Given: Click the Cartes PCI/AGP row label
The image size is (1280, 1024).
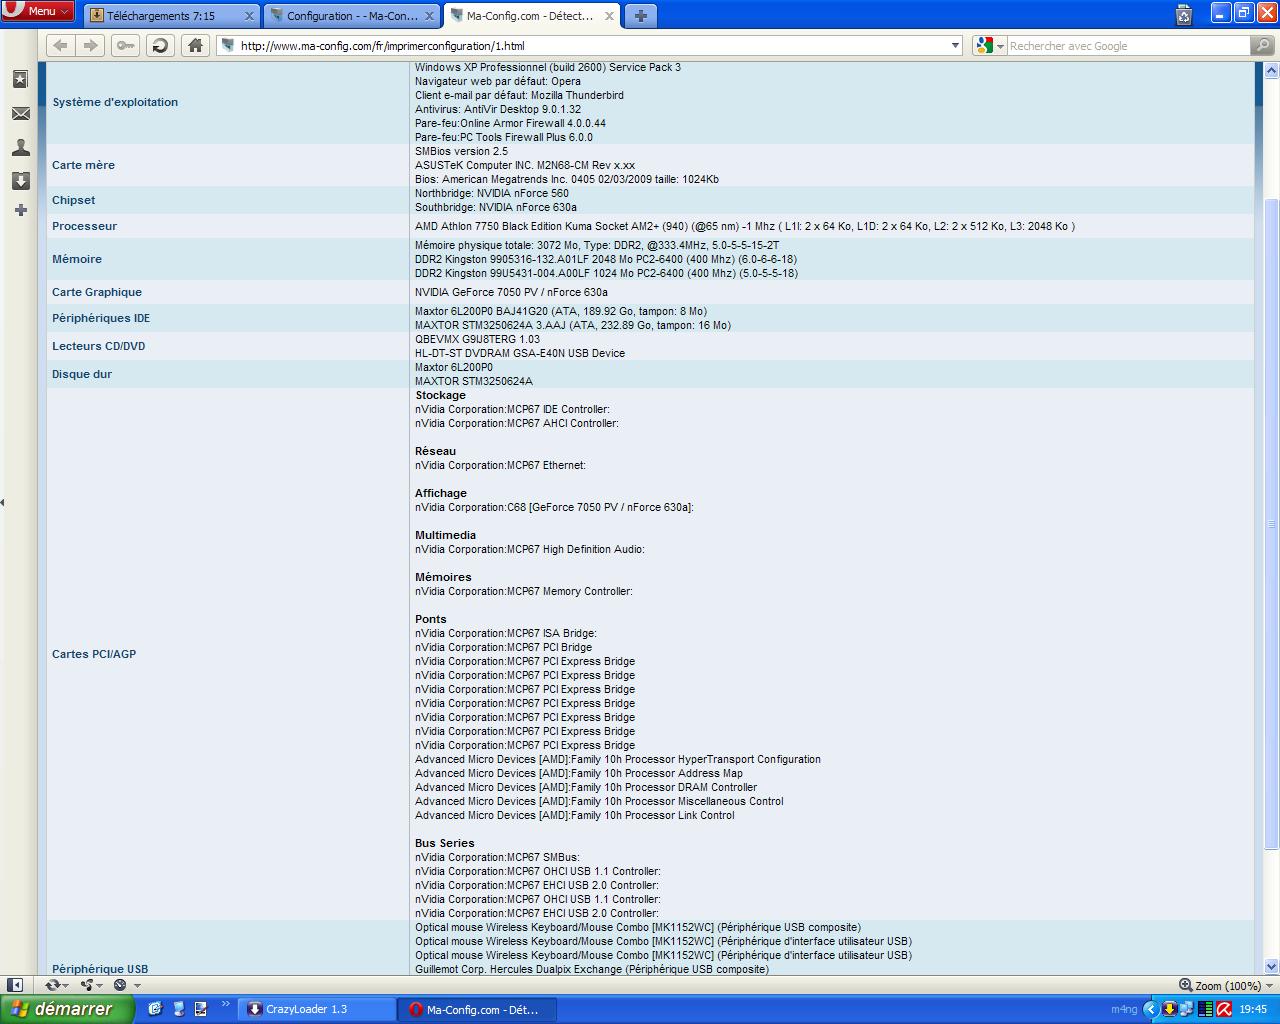Looking at the screenshot, I should 94,654.
